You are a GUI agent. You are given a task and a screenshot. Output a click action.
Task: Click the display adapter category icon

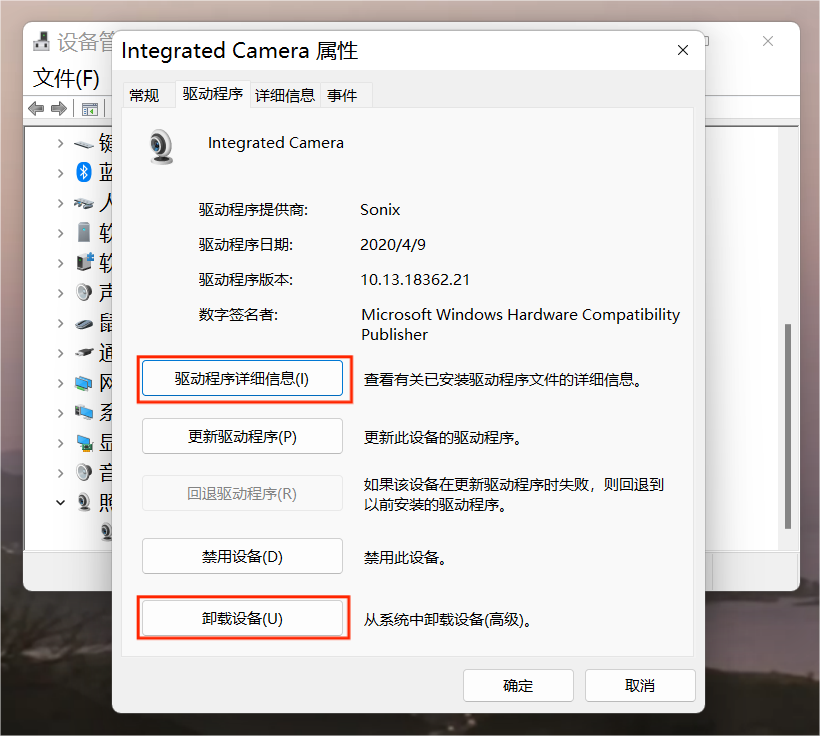(x=85, y=442)
